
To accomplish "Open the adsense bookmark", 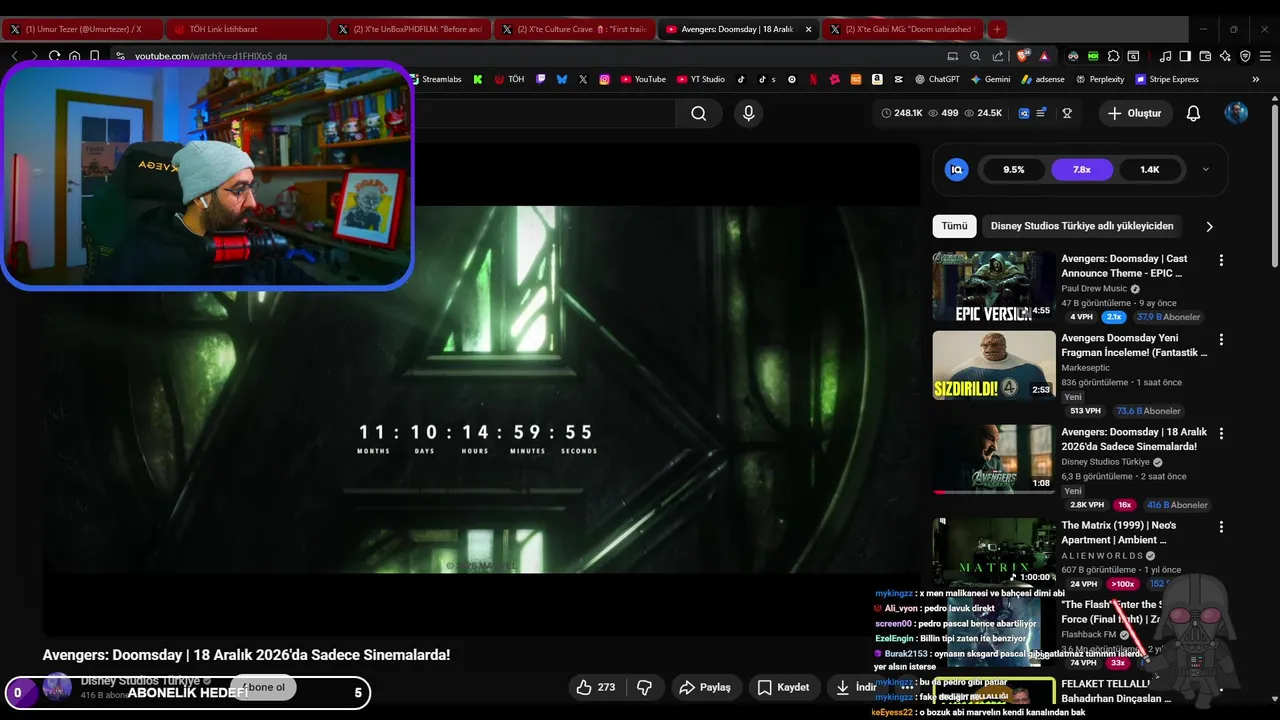I will [x=1042, y=79].
